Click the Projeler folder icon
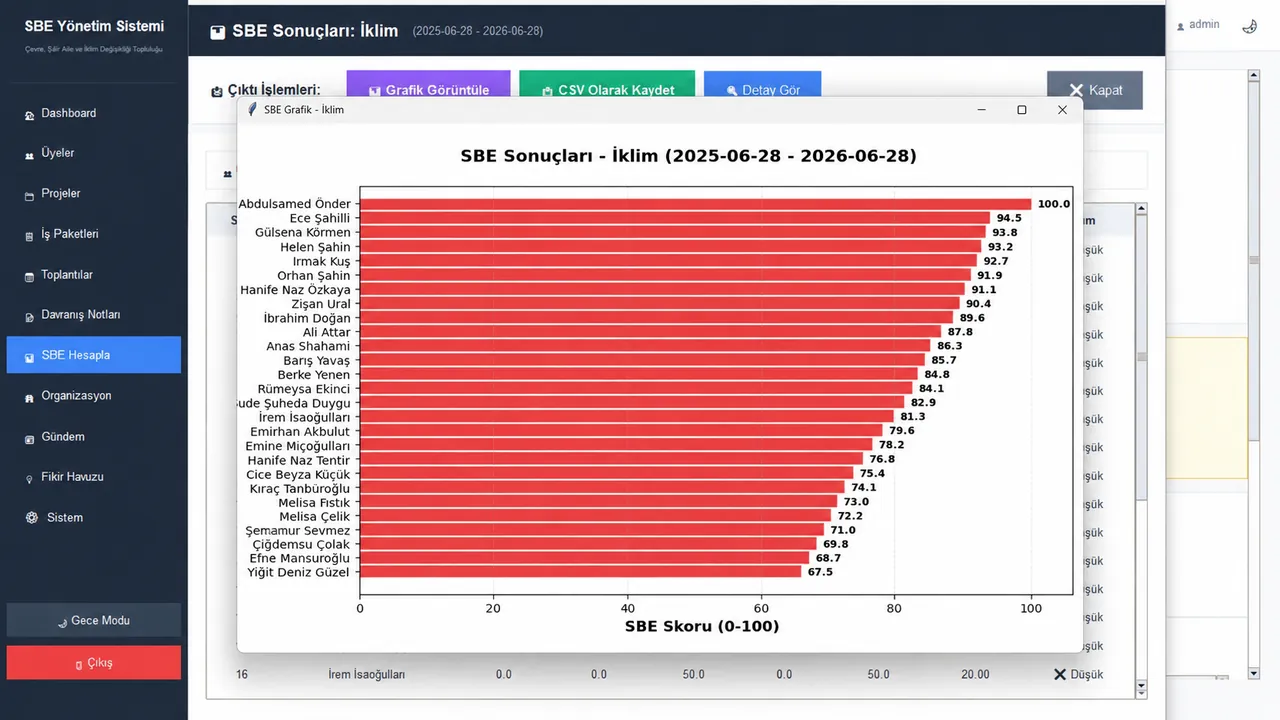Image resolution: width=1280 pixels, height=720 pixels. (29, 195)
